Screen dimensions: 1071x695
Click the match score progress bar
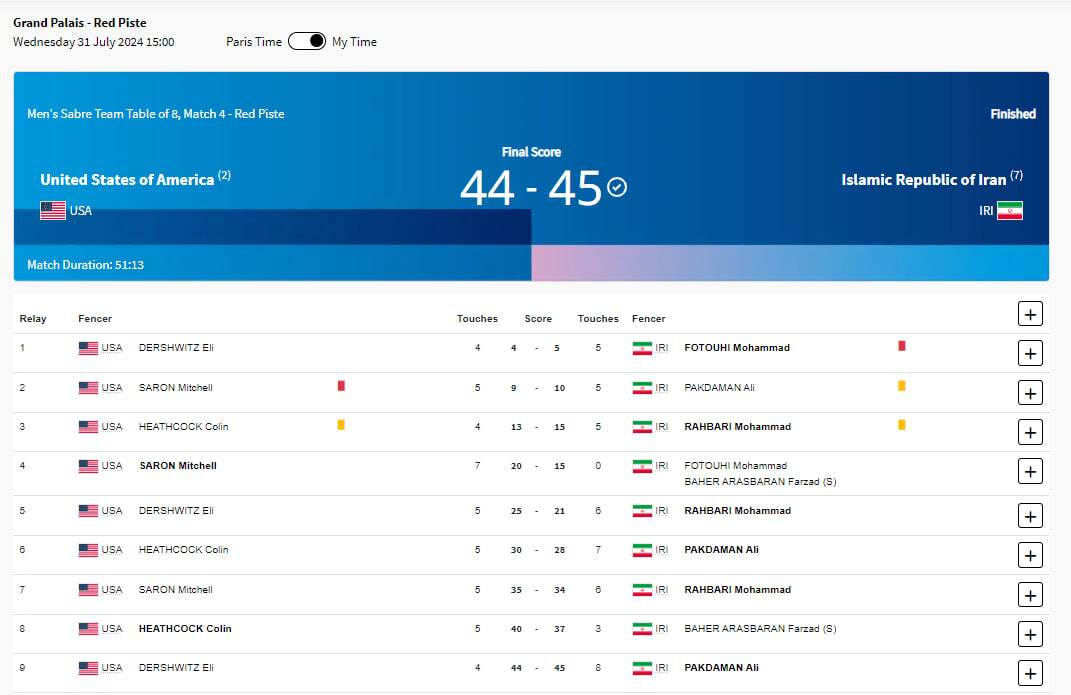(x=531, y=262)
